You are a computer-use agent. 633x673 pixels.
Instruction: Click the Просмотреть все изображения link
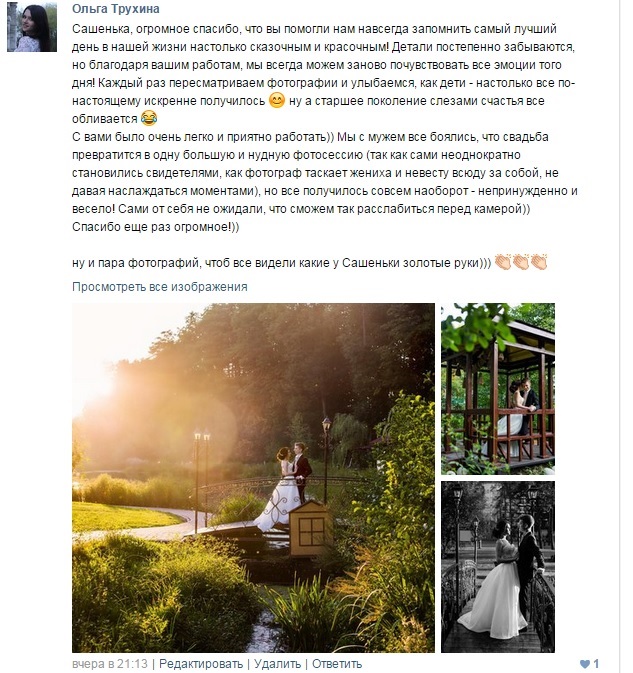click(160, 287)
